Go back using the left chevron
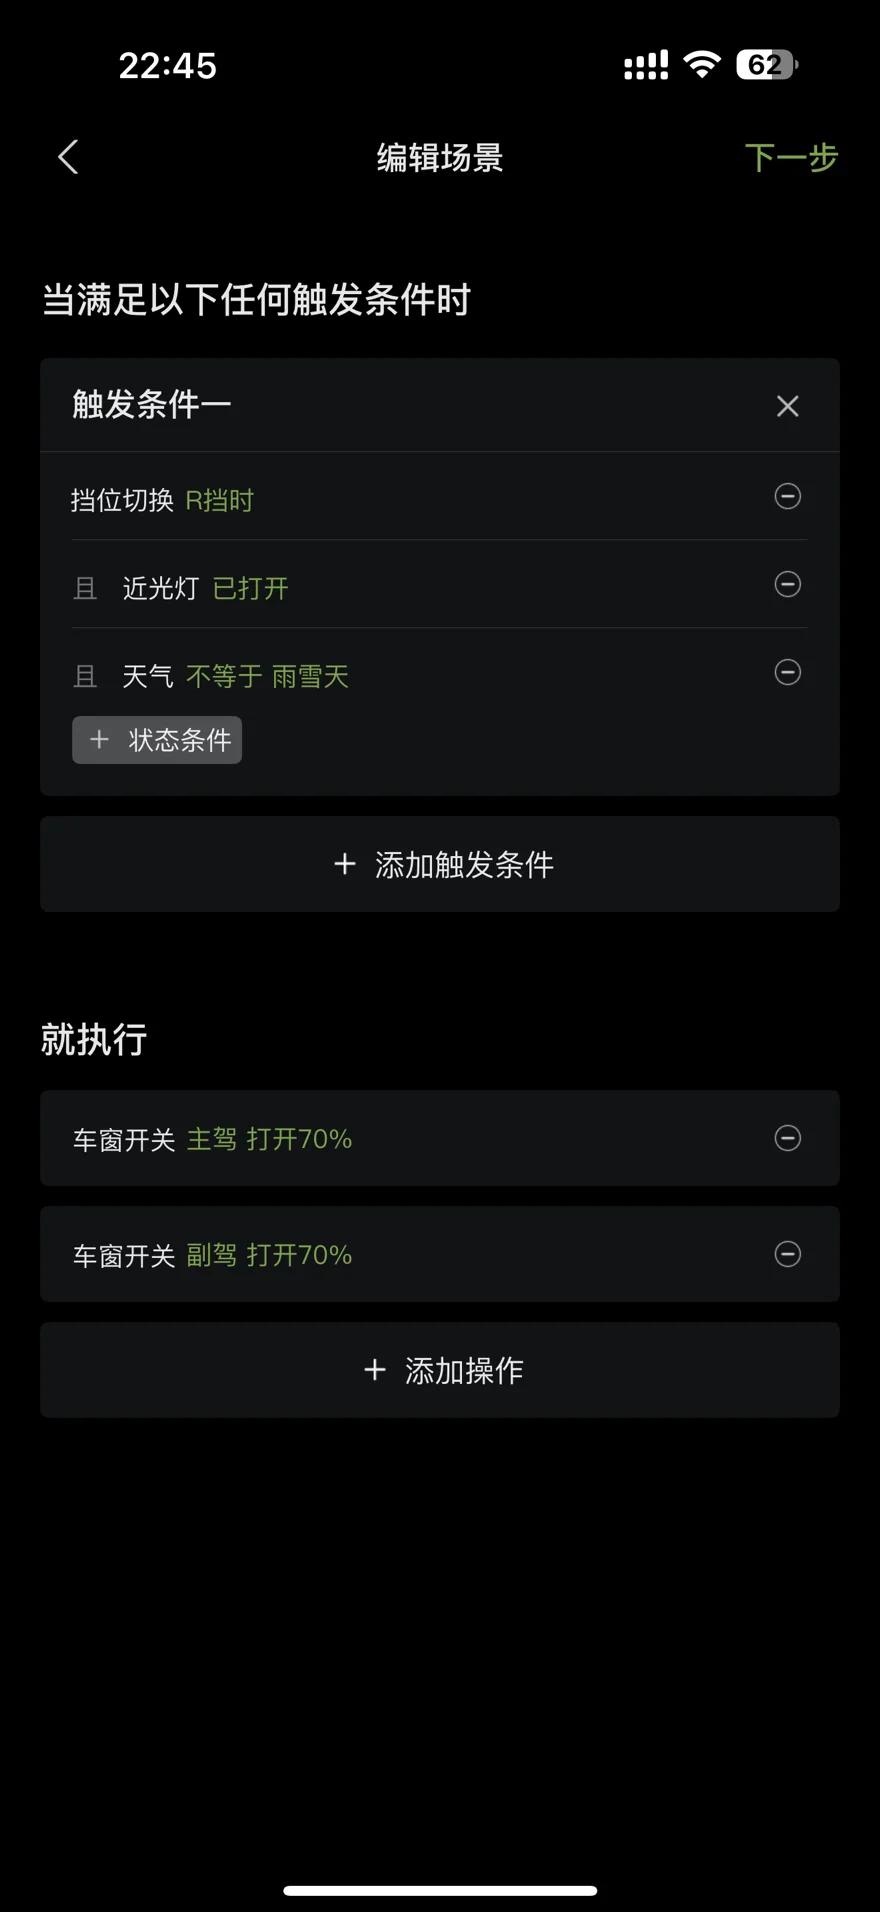Viewport: 880px width, 1912px height. pyautogui.click(x=68, y=157)
